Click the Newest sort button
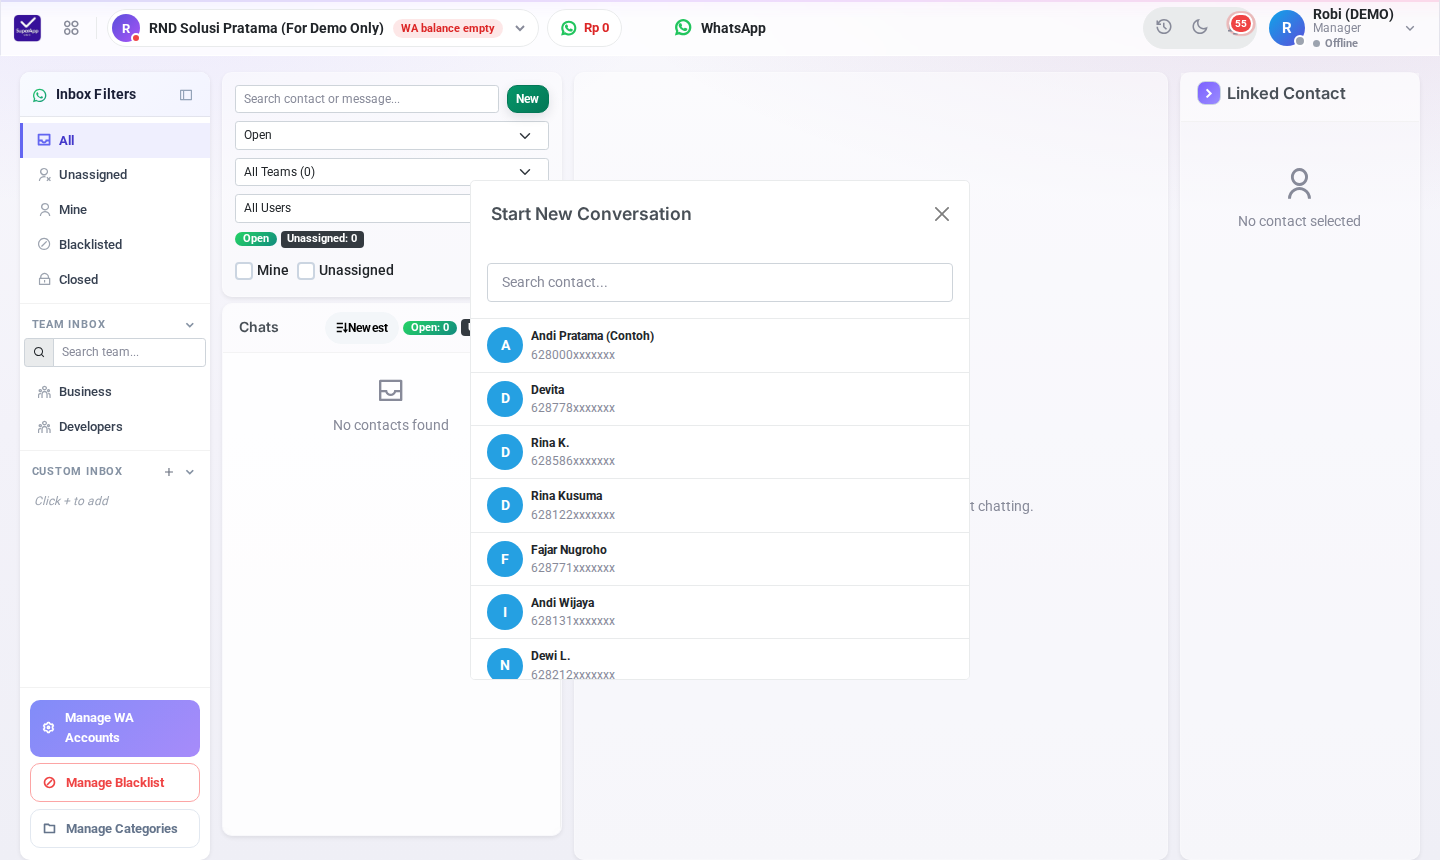The width and height of the screenshot is (1440, 860). point(362,328)
